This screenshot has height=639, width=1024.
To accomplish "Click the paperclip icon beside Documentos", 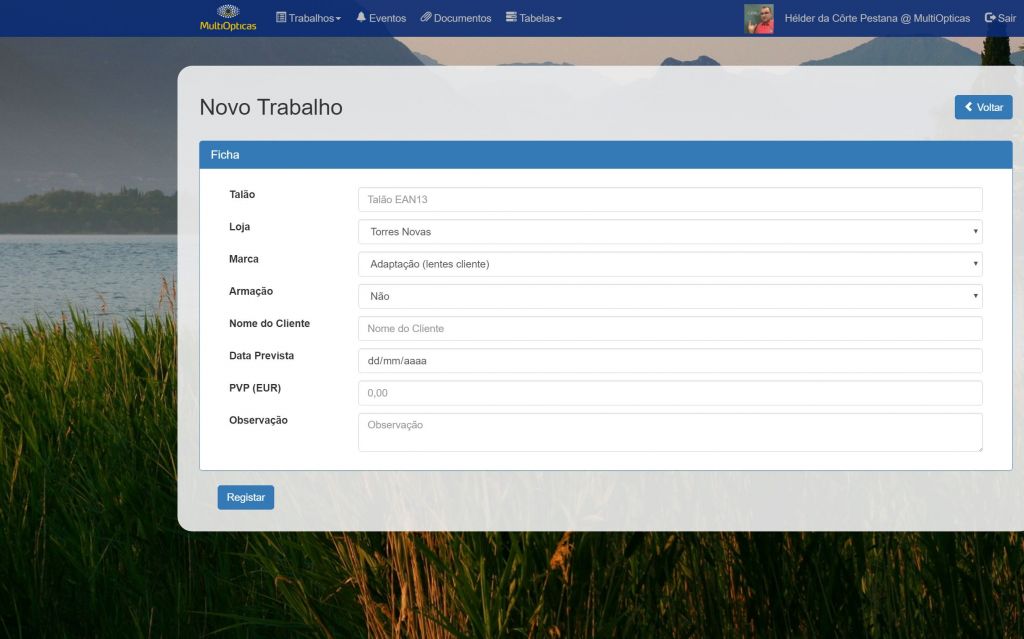I will 426,17.
